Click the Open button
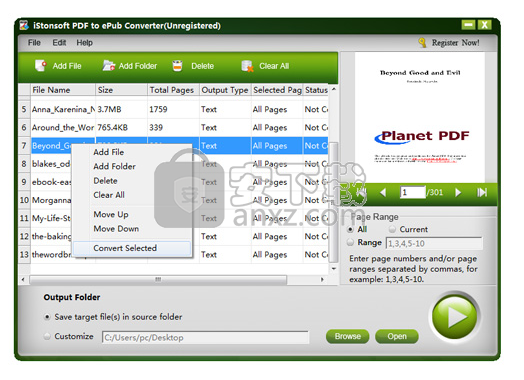 tap(397, 336)
